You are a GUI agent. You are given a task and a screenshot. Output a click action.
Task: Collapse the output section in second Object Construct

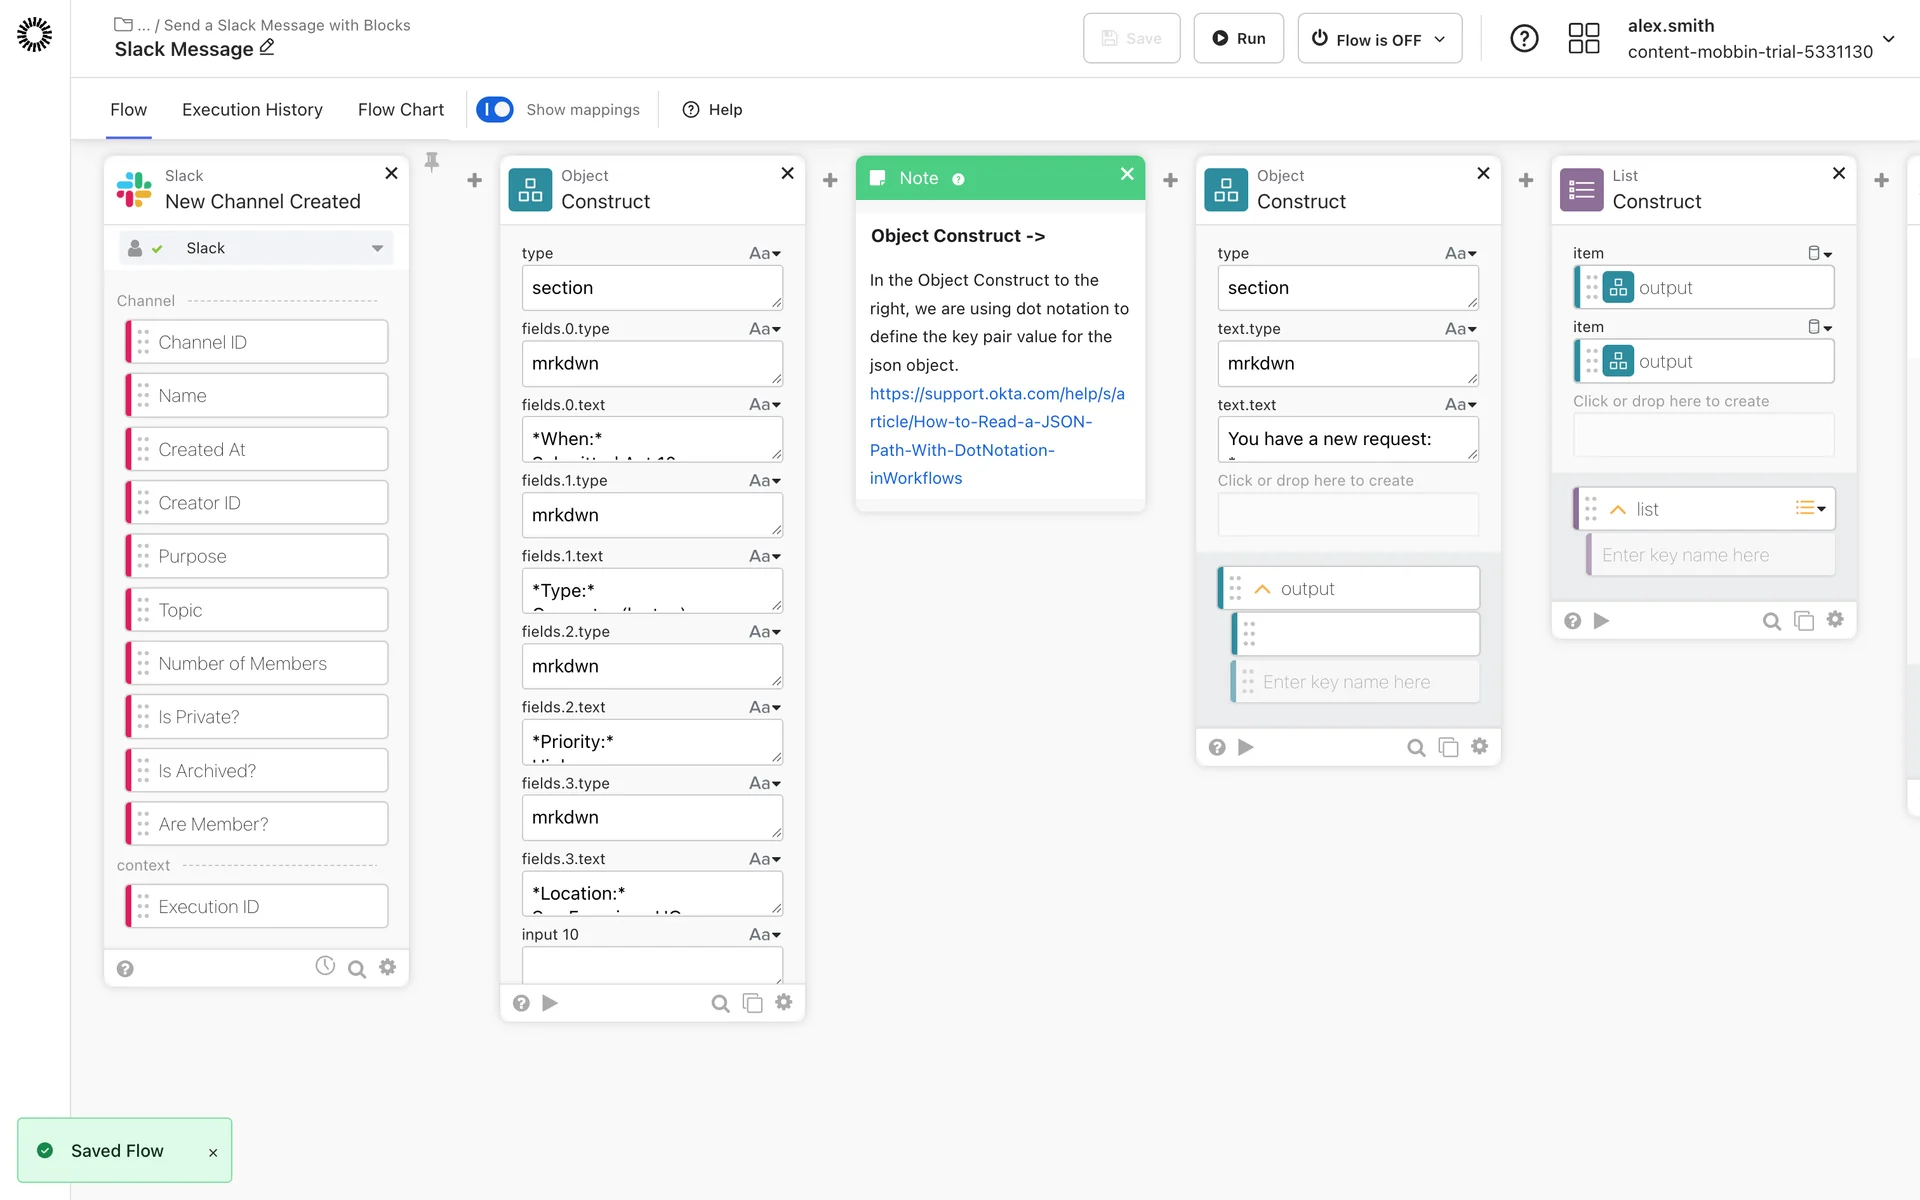(1262, 589)
